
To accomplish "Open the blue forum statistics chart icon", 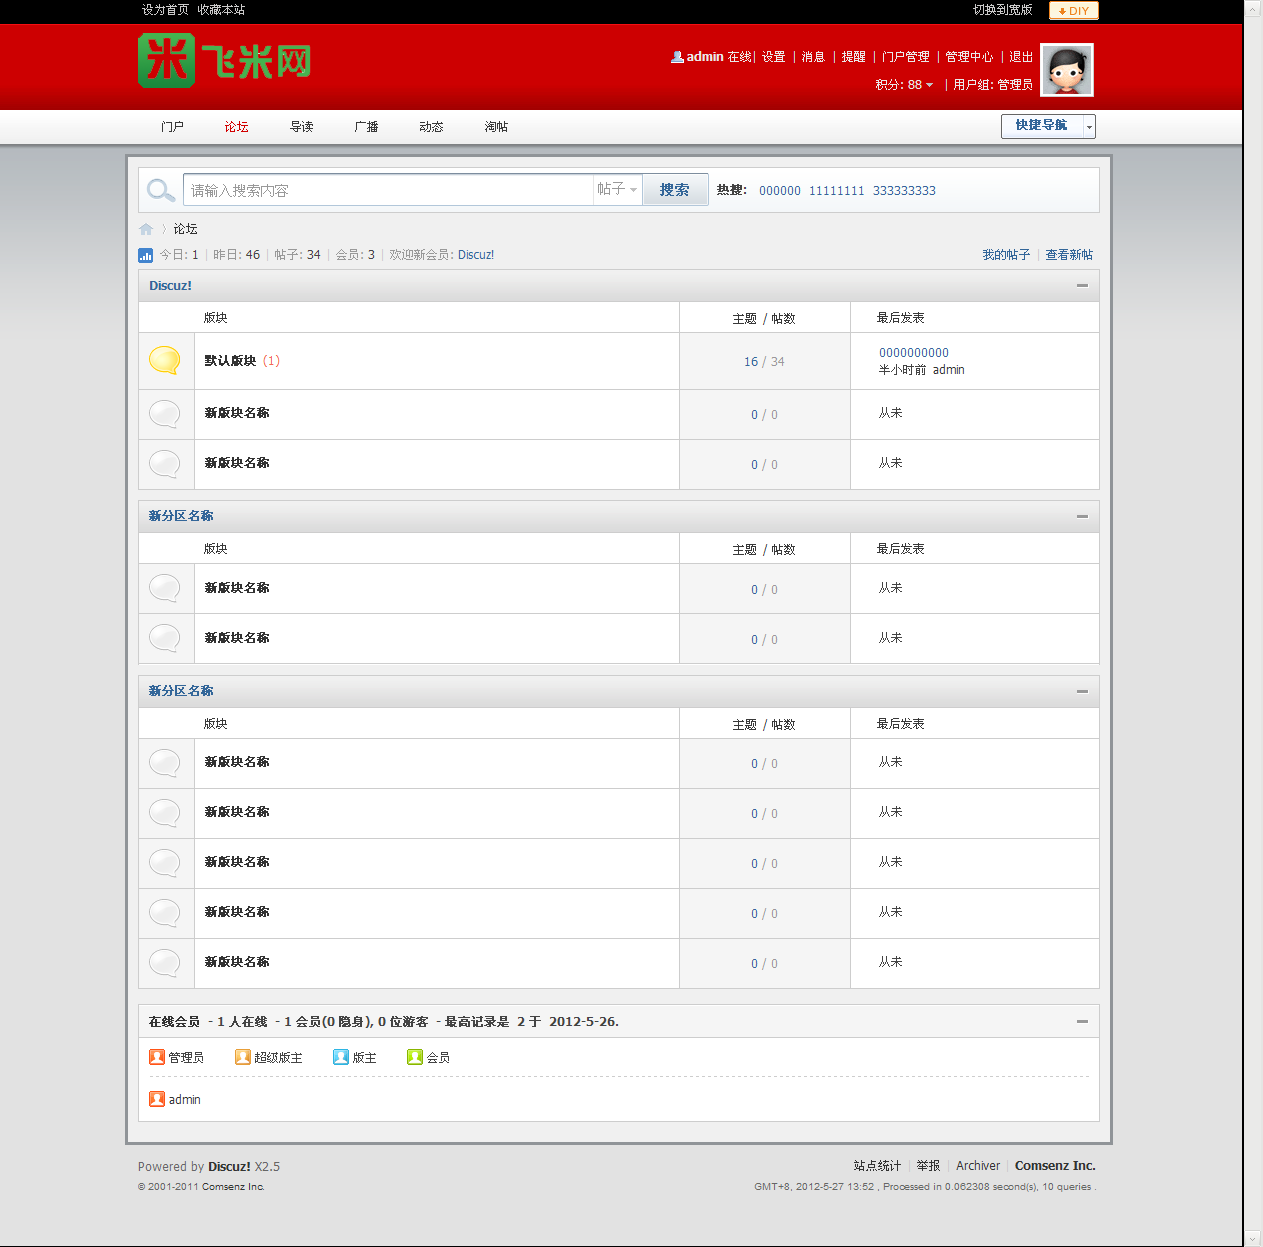I will pyautogui.click(x=146, y=255).
